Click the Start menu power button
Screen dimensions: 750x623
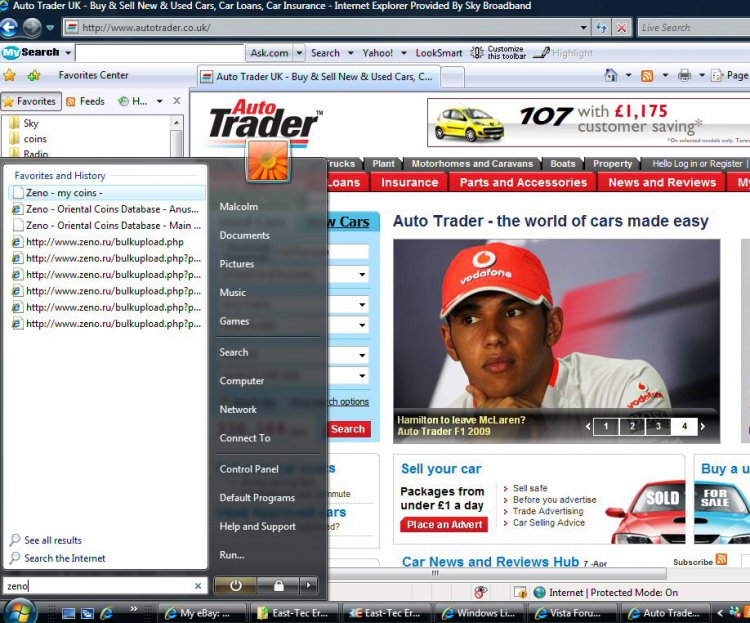click(235, 585)
